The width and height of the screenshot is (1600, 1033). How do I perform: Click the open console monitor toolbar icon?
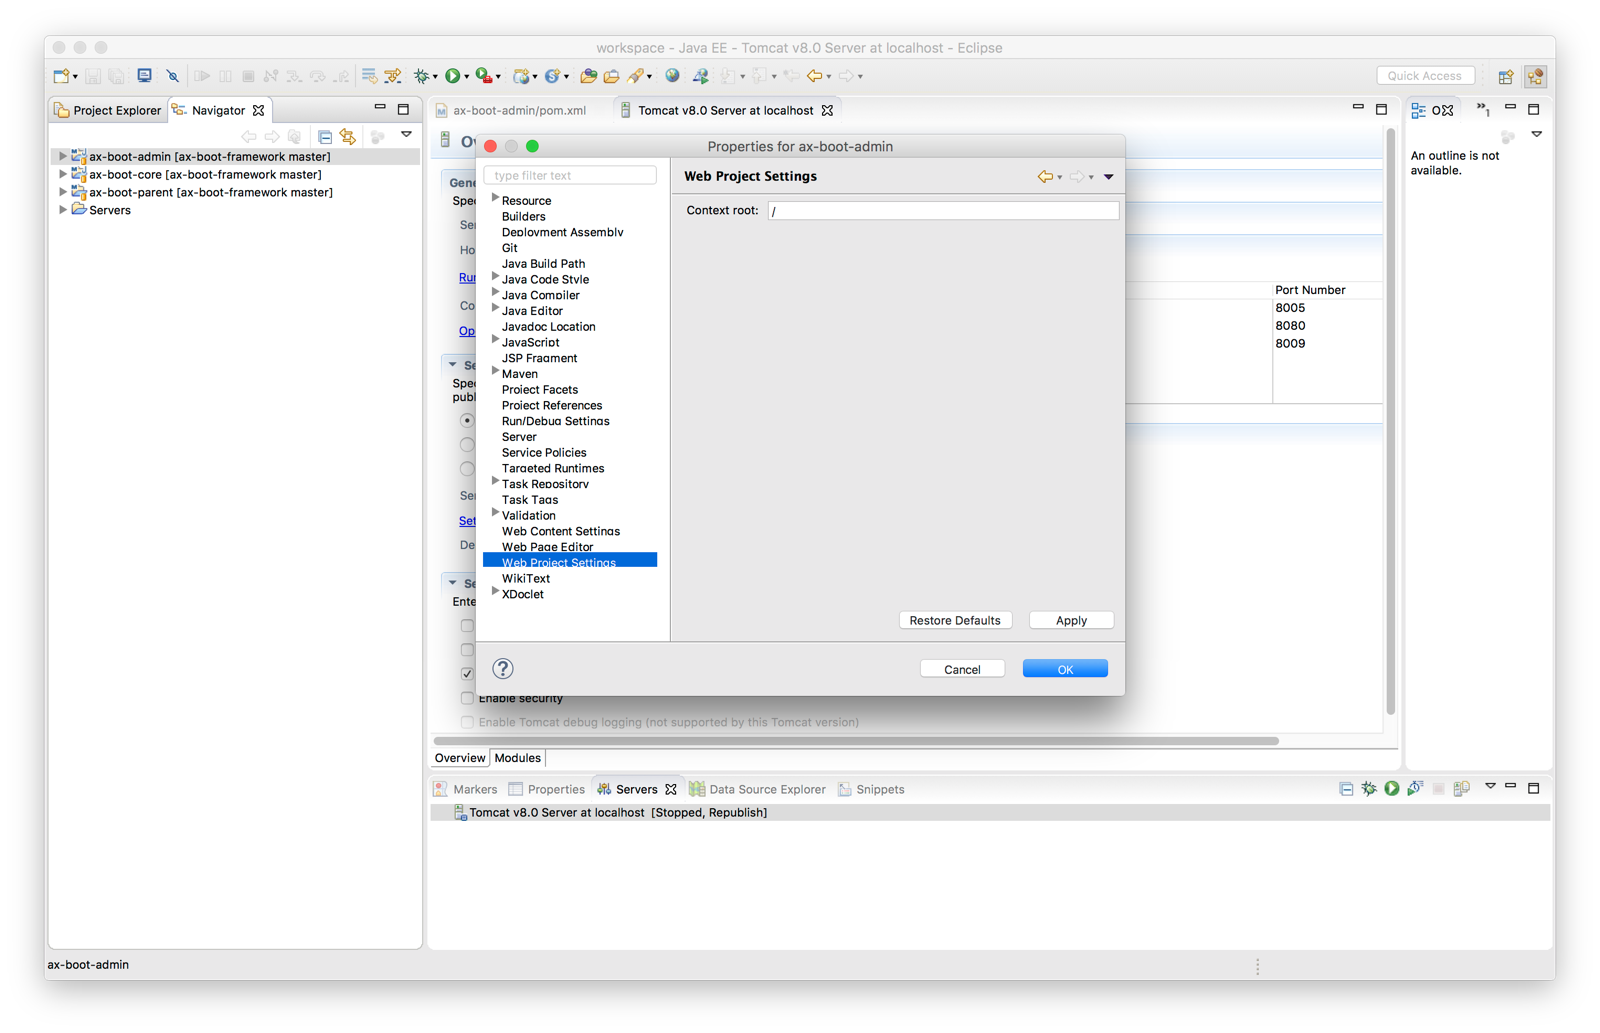coord(145,76)
